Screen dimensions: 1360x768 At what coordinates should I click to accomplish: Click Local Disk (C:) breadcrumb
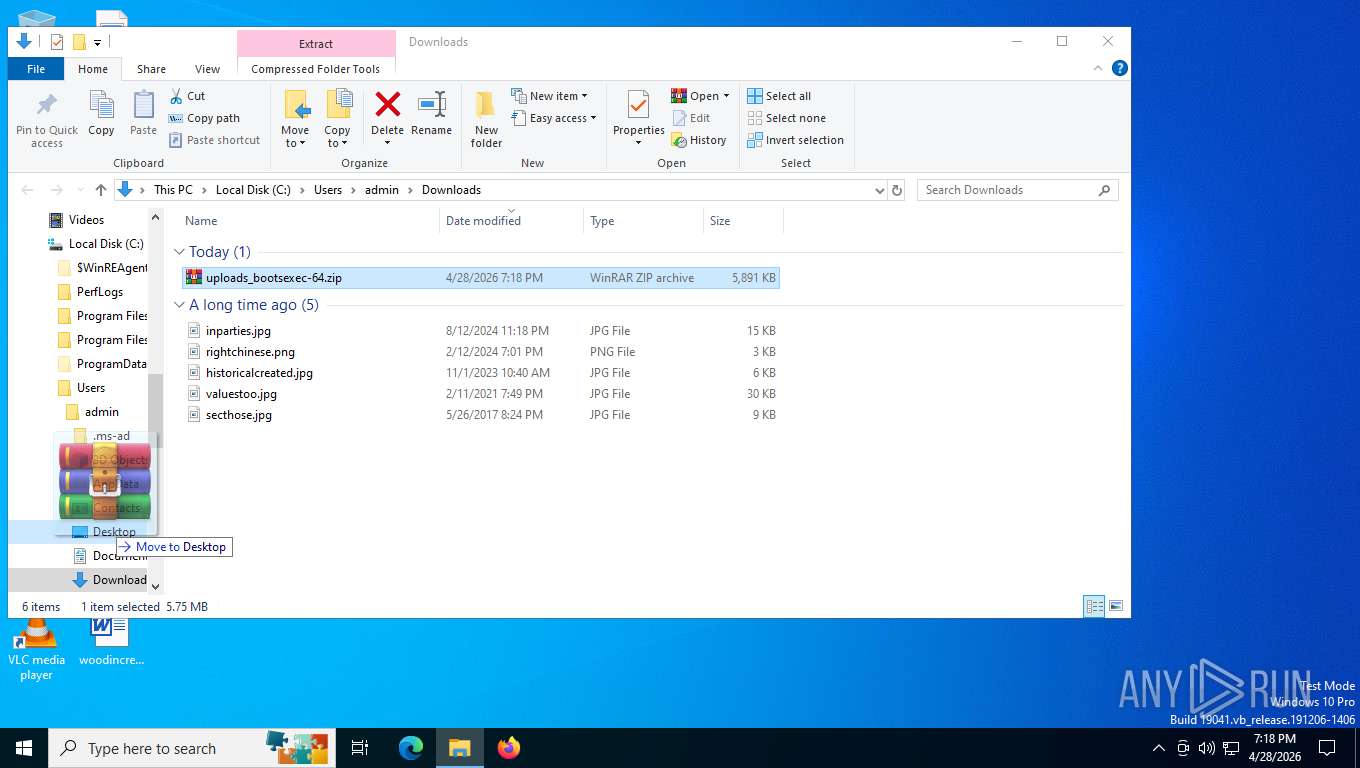pos(253,190)
